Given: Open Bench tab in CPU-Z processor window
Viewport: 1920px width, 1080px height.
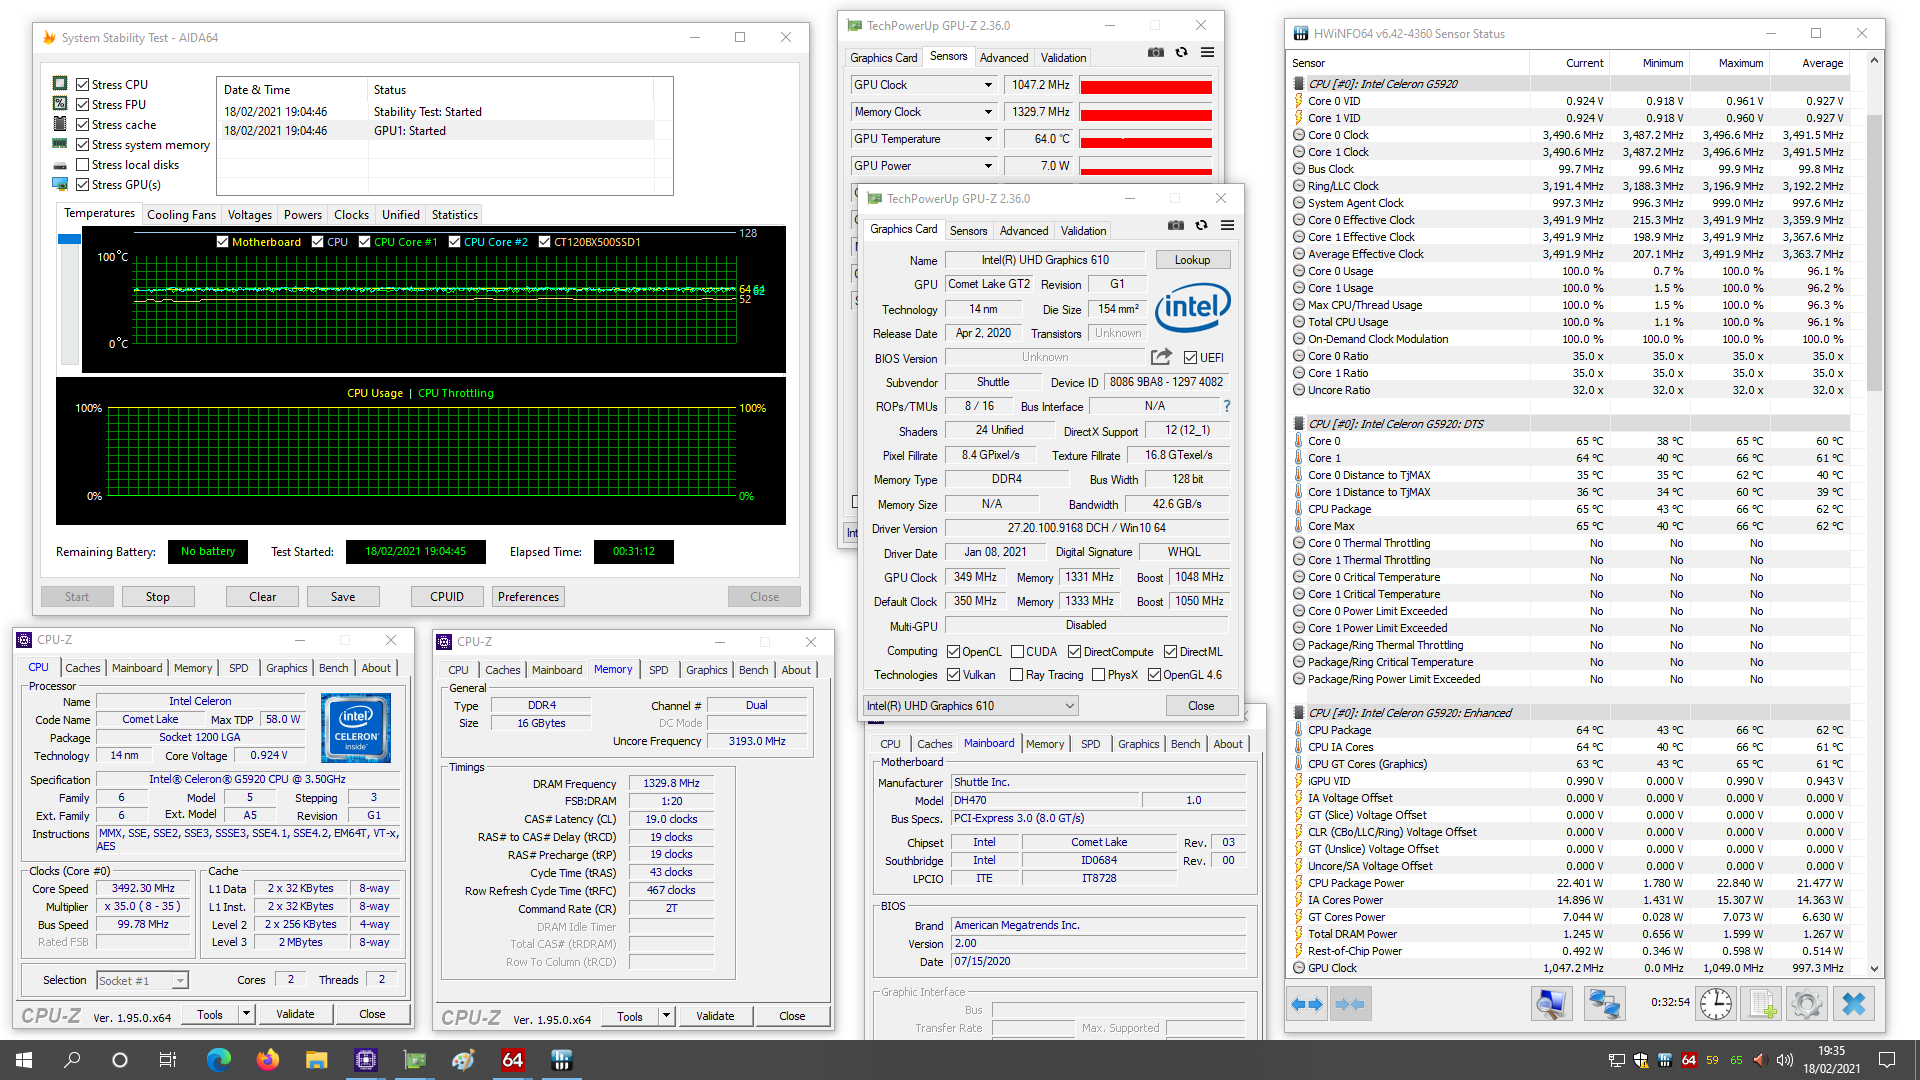Looking at the screenshot, I should pos(334,668).
